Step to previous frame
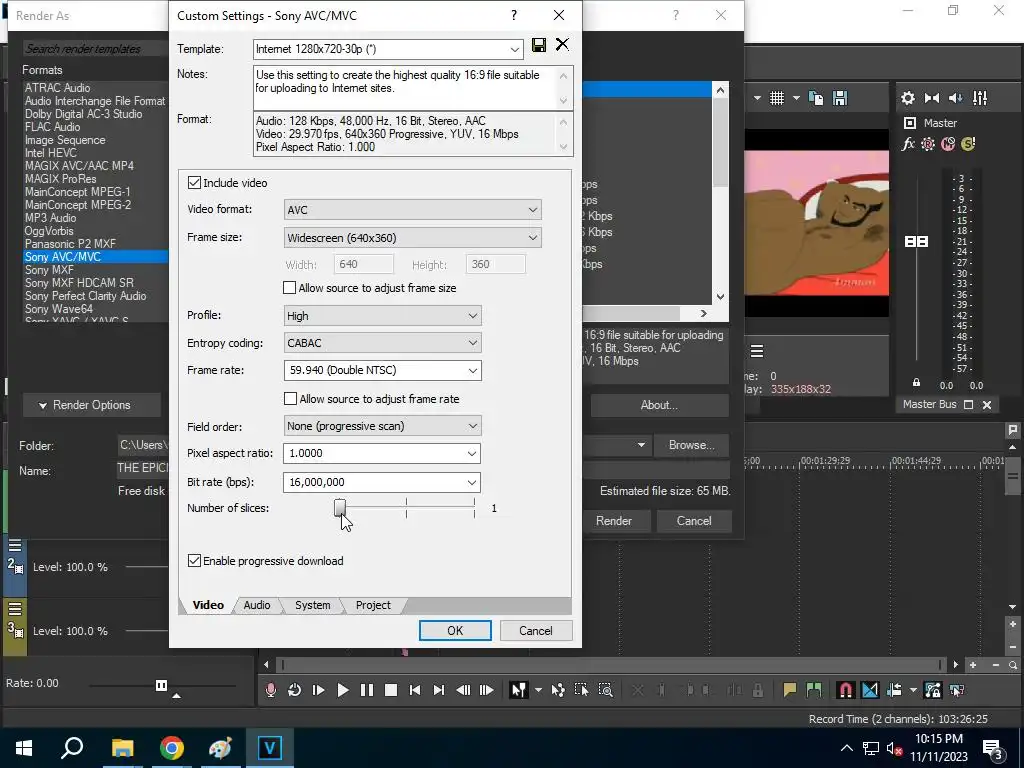This screenshot has width=1024, height=768. coord(463,690)
